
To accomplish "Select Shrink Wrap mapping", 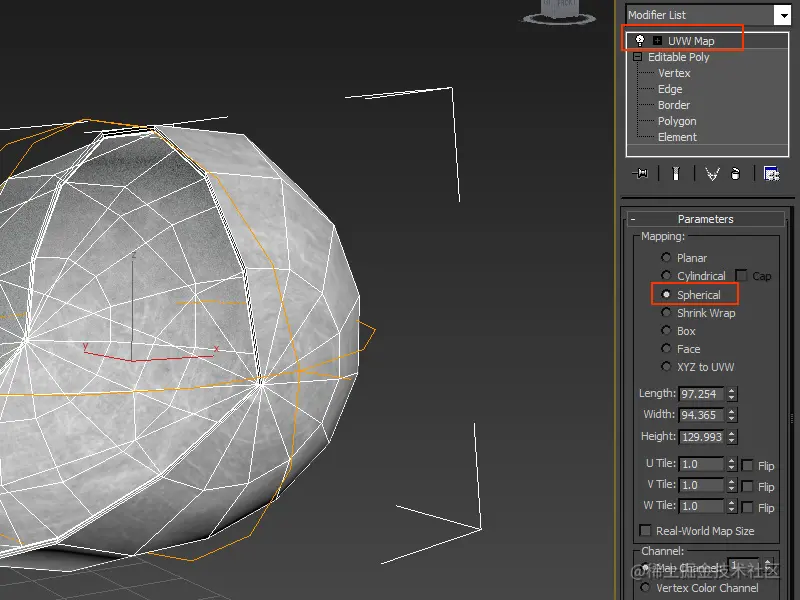I will (x=666, y=312).
